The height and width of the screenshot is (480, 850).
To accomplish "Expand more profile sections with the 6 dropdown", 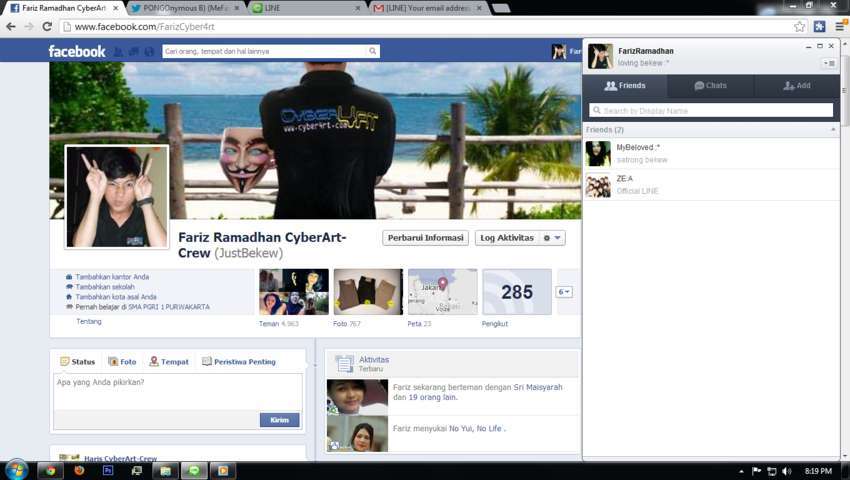I will point(564,292).
